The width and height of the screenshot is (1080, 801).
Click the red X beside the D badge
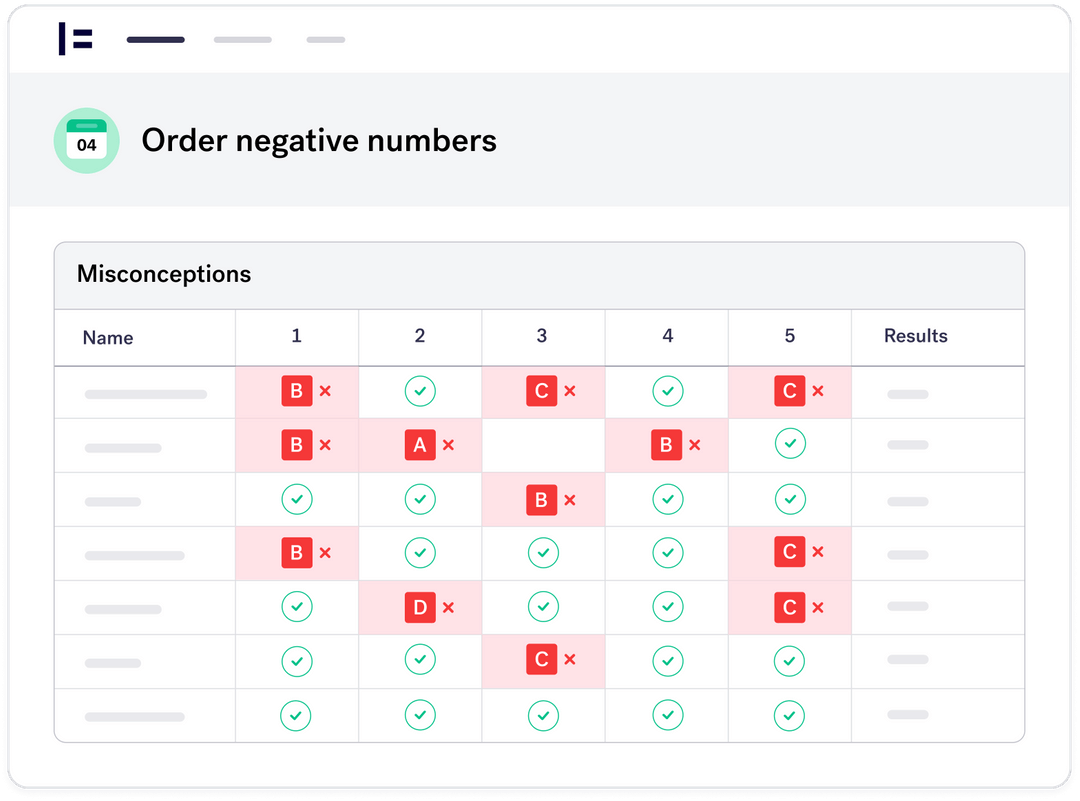[448, 607]
